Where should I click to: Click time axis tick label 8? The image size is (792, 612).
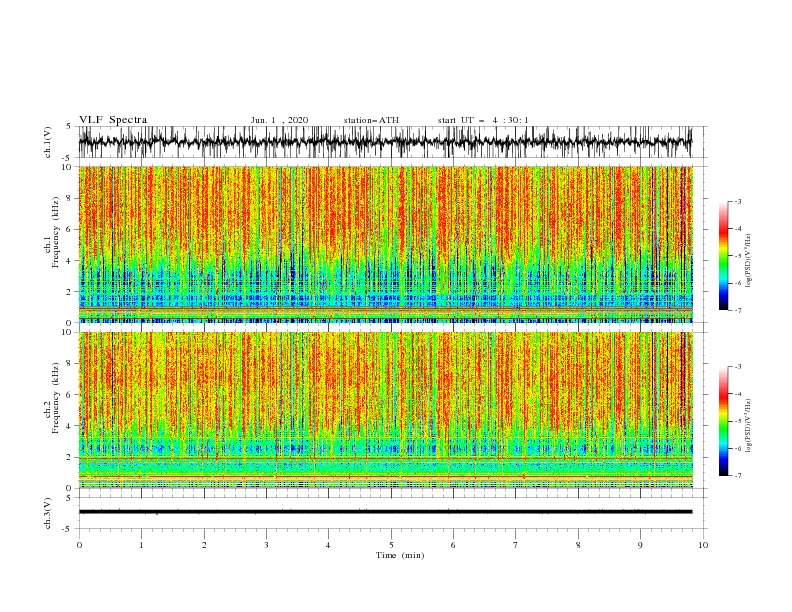(578, 545)
